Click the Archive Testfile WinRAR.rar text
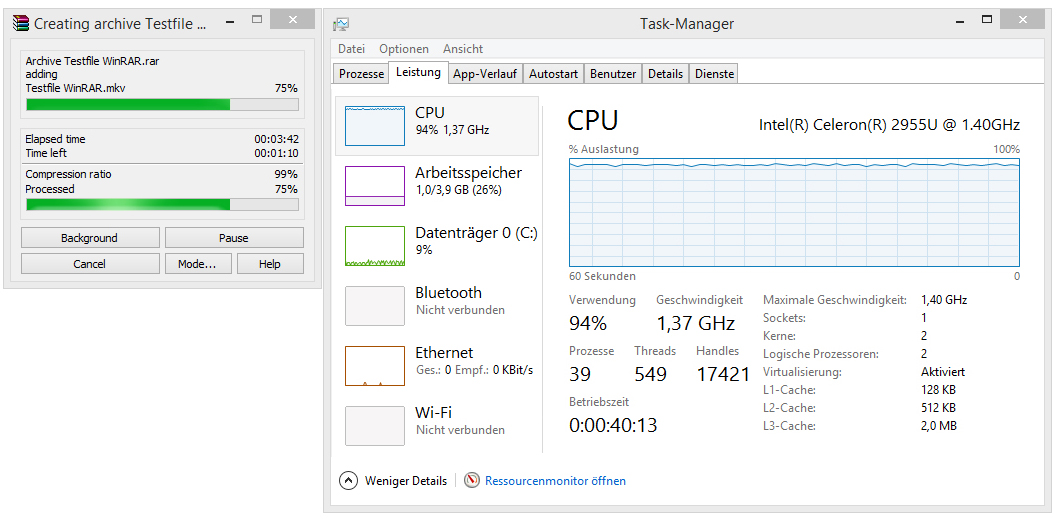Image resolution: width=1060 pixels, height=526 pixels. (x=93, y=62)
